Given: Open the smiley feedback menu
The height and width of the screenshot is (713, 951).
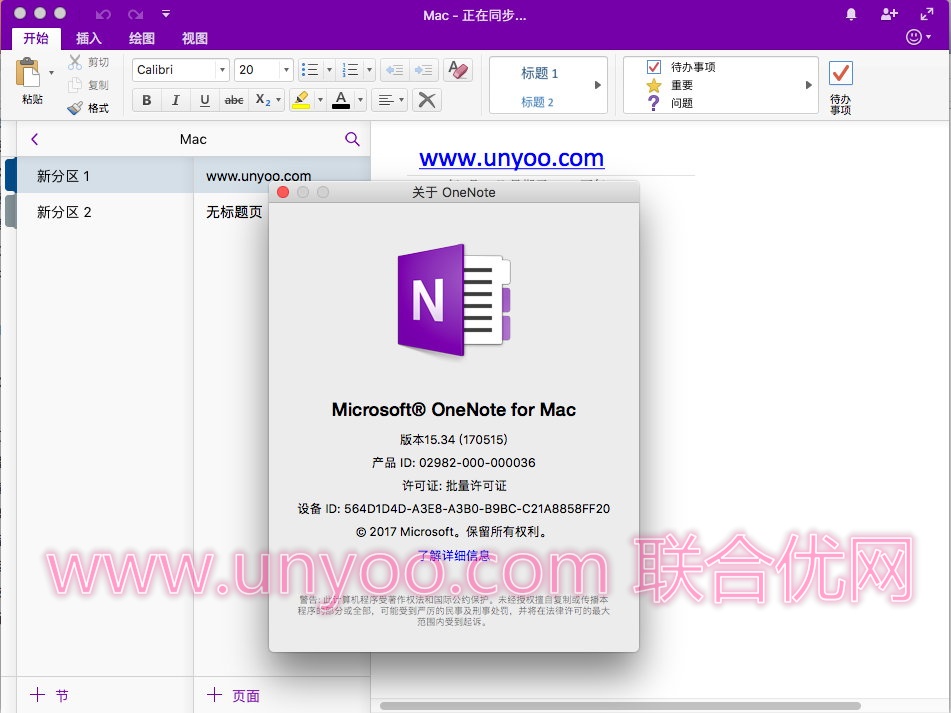Looking at the screenshot, I should click(918, 37).
